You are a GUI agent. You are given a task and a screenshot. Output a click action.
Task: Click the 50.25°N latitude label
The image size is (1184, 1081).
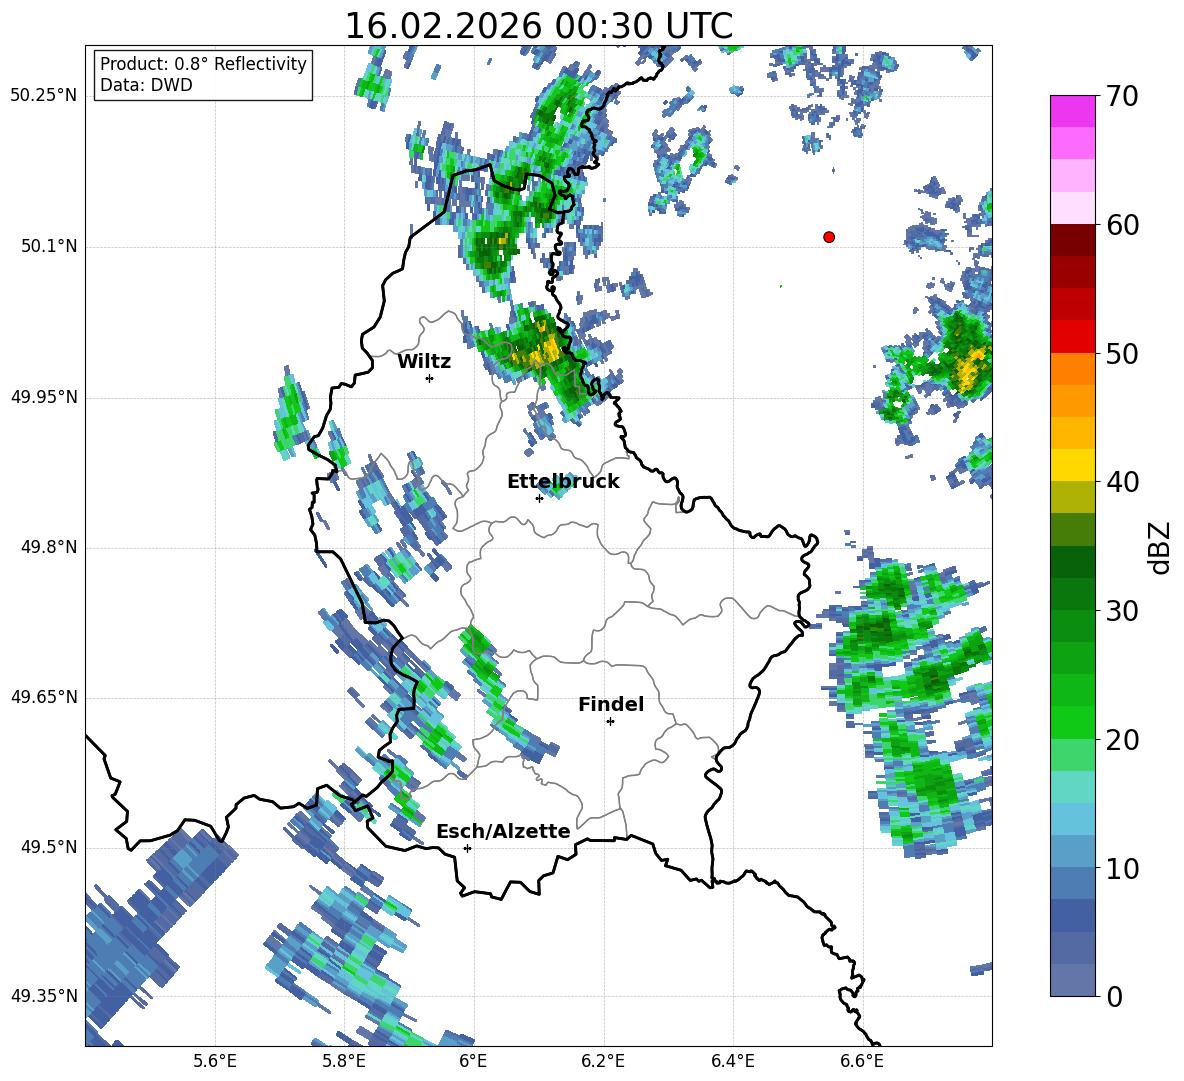pos(45,96)
